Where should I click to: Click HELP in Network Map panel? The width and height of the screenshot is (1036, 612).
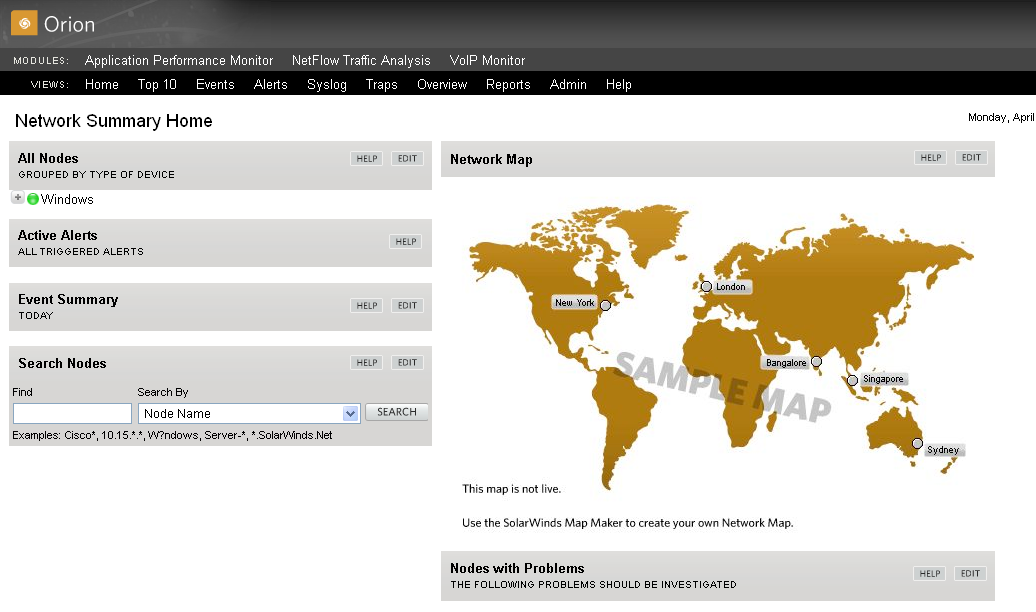click(930, 157)
